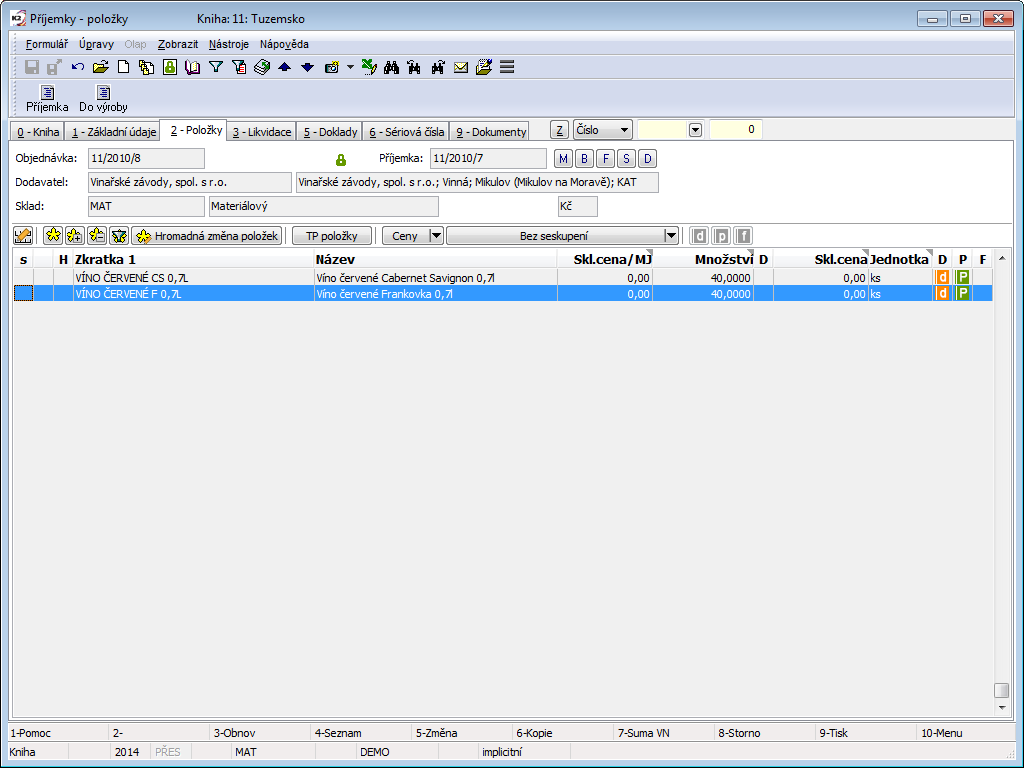Screen dimensions: 1024x768
Task: Click Hromadná změna položek button
Action: (x=207, y=236)
